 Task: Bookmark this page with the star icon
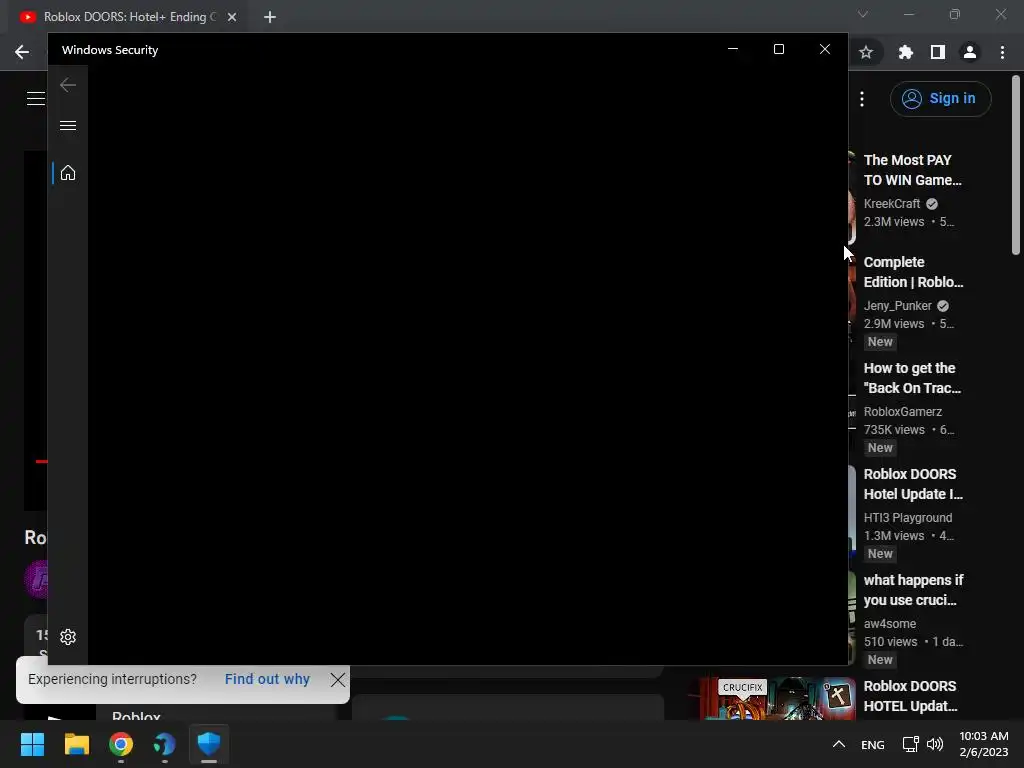click(x=866, y=52)
